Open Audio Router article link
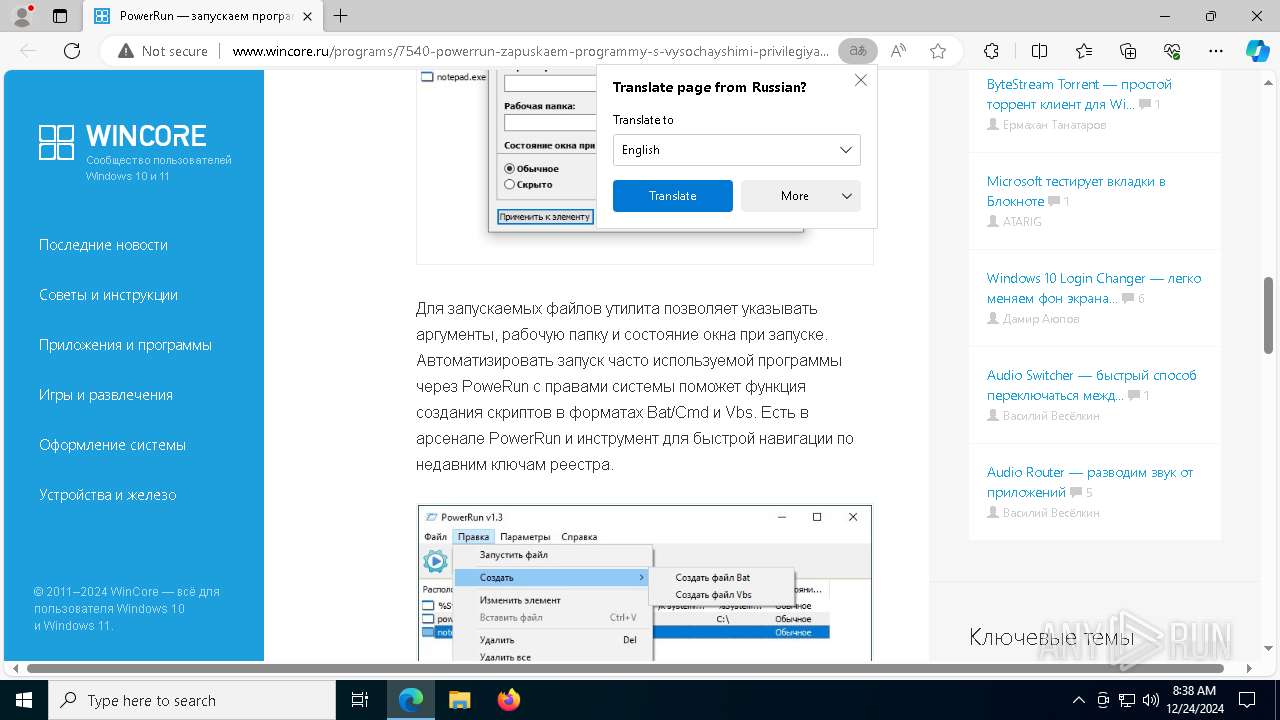1280x720 pixels. pos(1090,482)
